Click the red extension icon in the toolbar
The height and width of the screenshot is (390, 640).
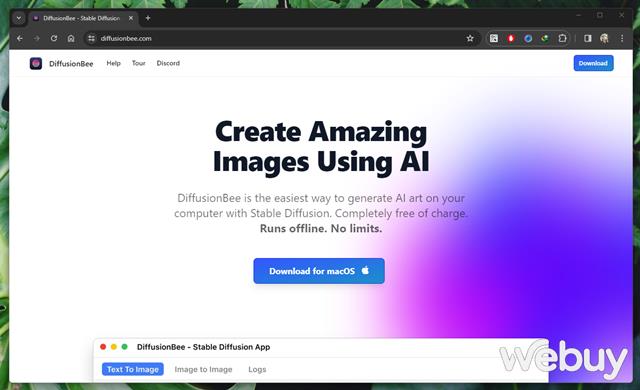point(511,38)
